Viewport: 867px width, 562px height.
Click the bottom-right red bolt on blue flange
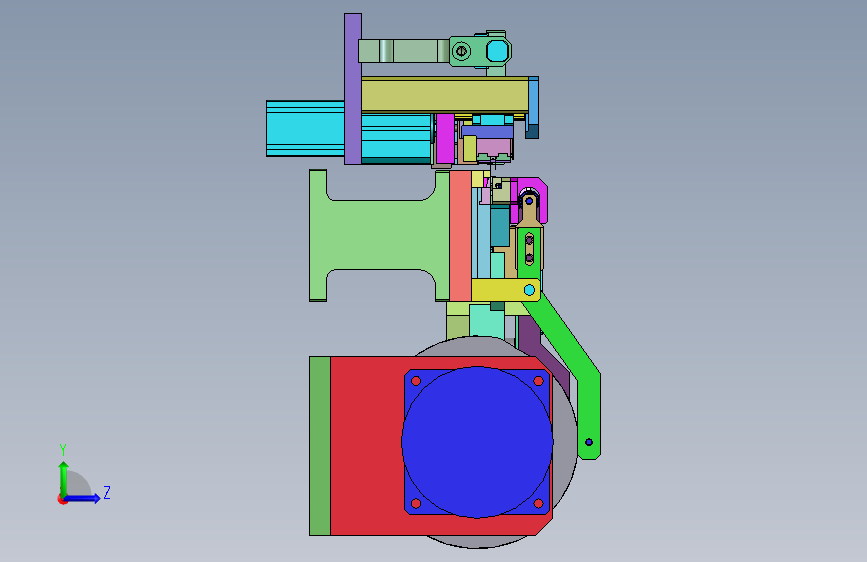pyautogui.click(x=538, y=503)
